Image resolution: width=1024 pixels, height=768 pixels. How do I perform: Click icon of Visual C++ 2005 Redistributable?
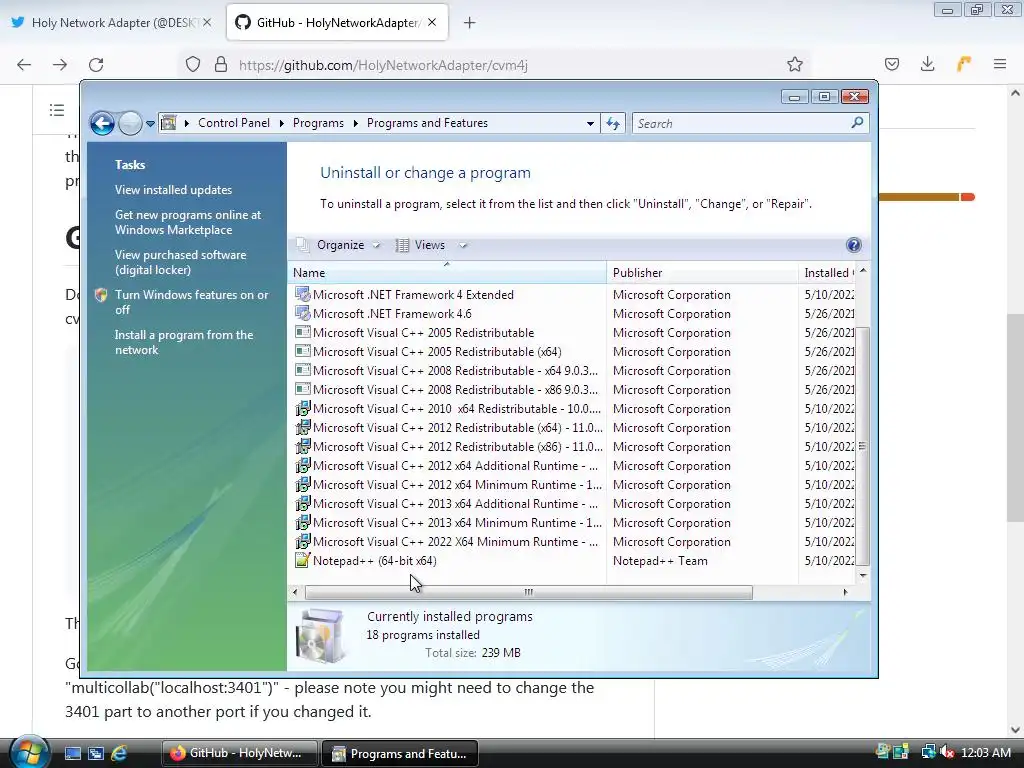click(302, 332)
